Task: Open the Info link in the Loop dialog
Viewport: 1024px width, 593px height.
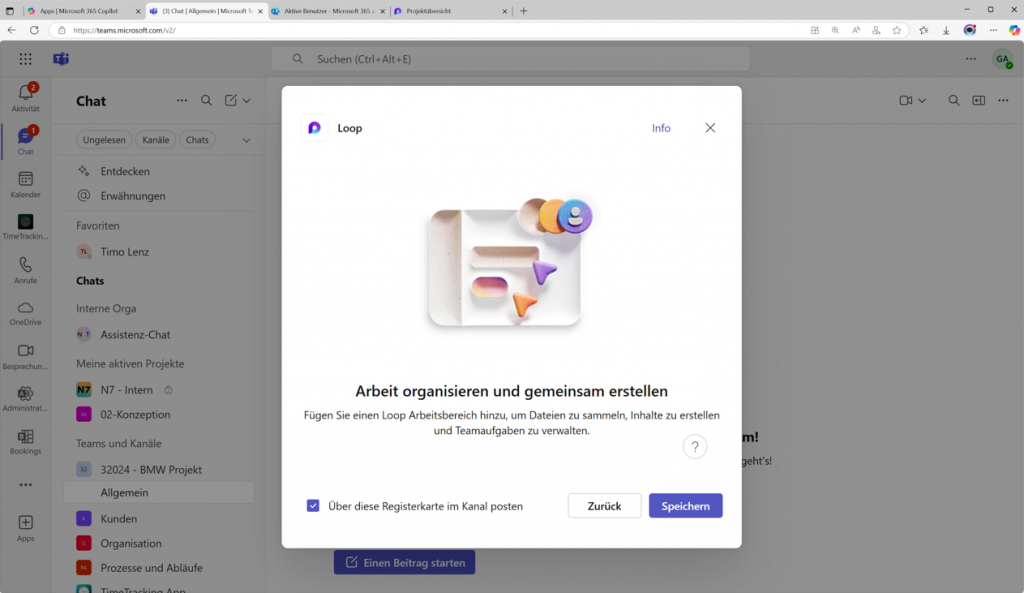Action: pyautogui.click(x=661, y=128)
